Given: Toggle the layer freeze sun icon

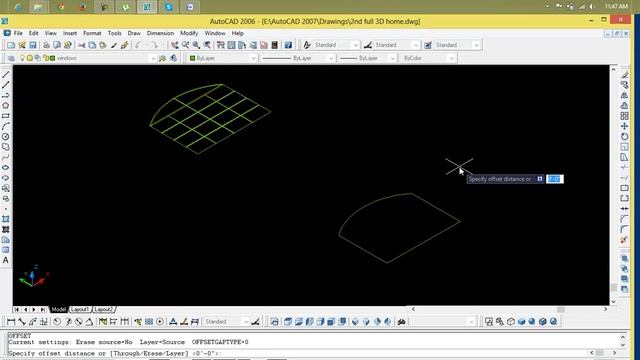Looking at the screenshot, I should [x=30, y=58].
